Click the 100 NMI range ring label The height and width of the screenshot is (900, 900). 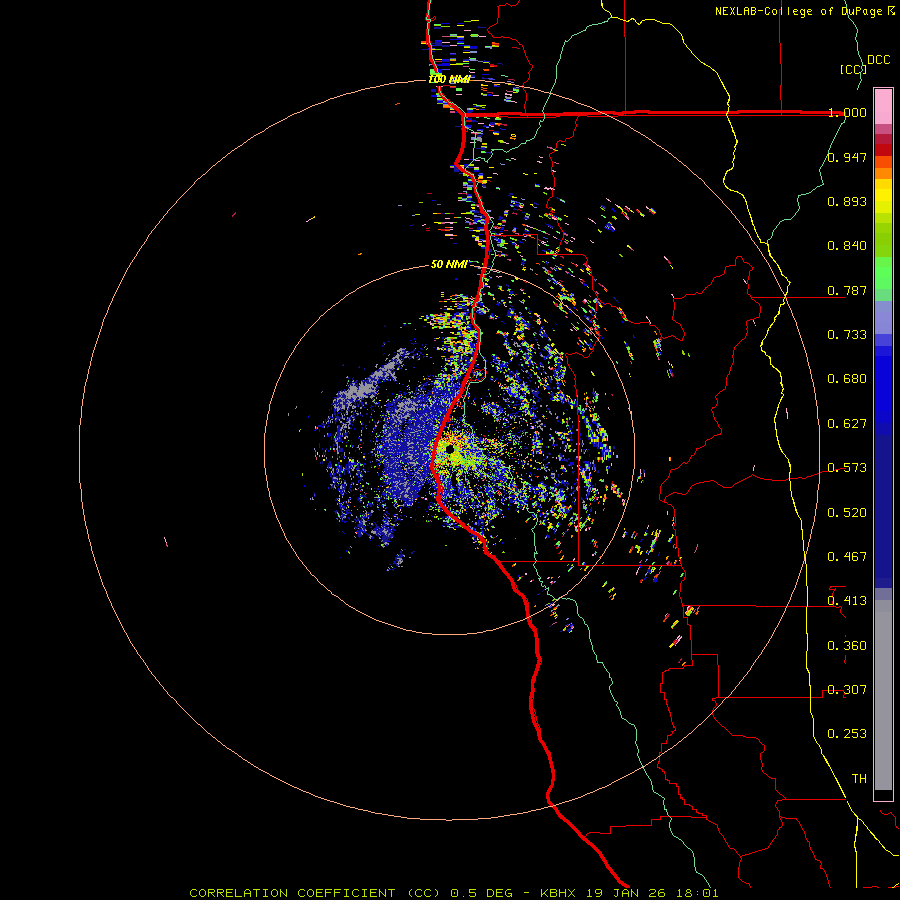click(449, 79)
